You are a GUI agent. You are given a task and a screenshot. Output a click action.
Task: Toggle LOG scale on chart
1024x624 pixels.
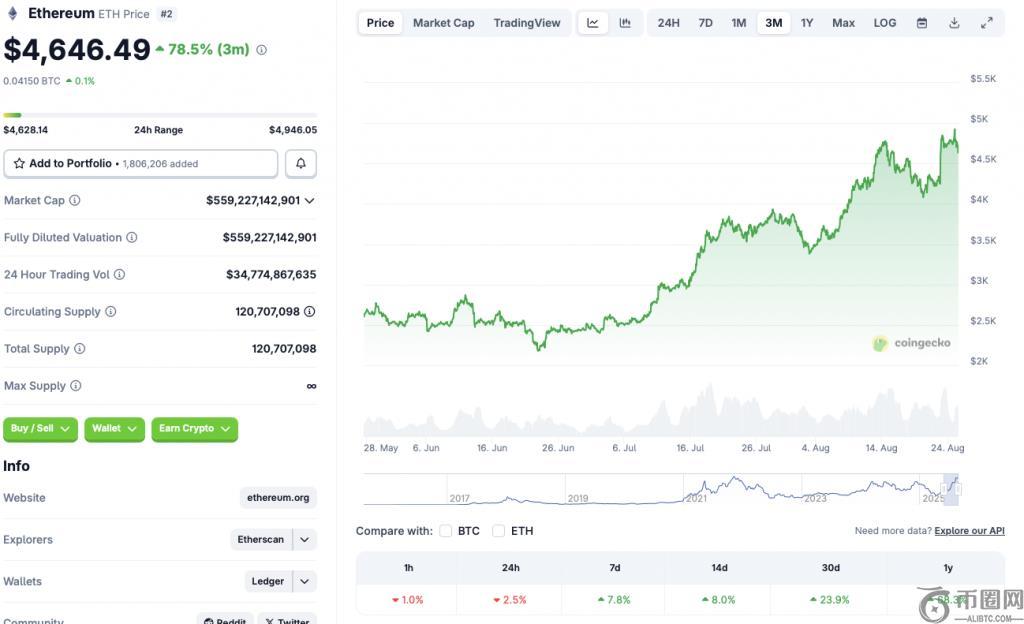885,23
